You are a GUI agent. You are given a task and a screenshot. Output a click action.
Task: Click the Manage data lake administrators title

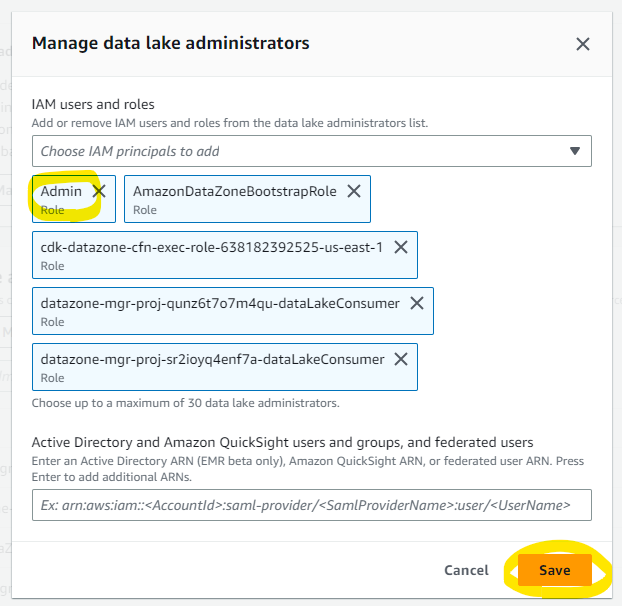171,43
